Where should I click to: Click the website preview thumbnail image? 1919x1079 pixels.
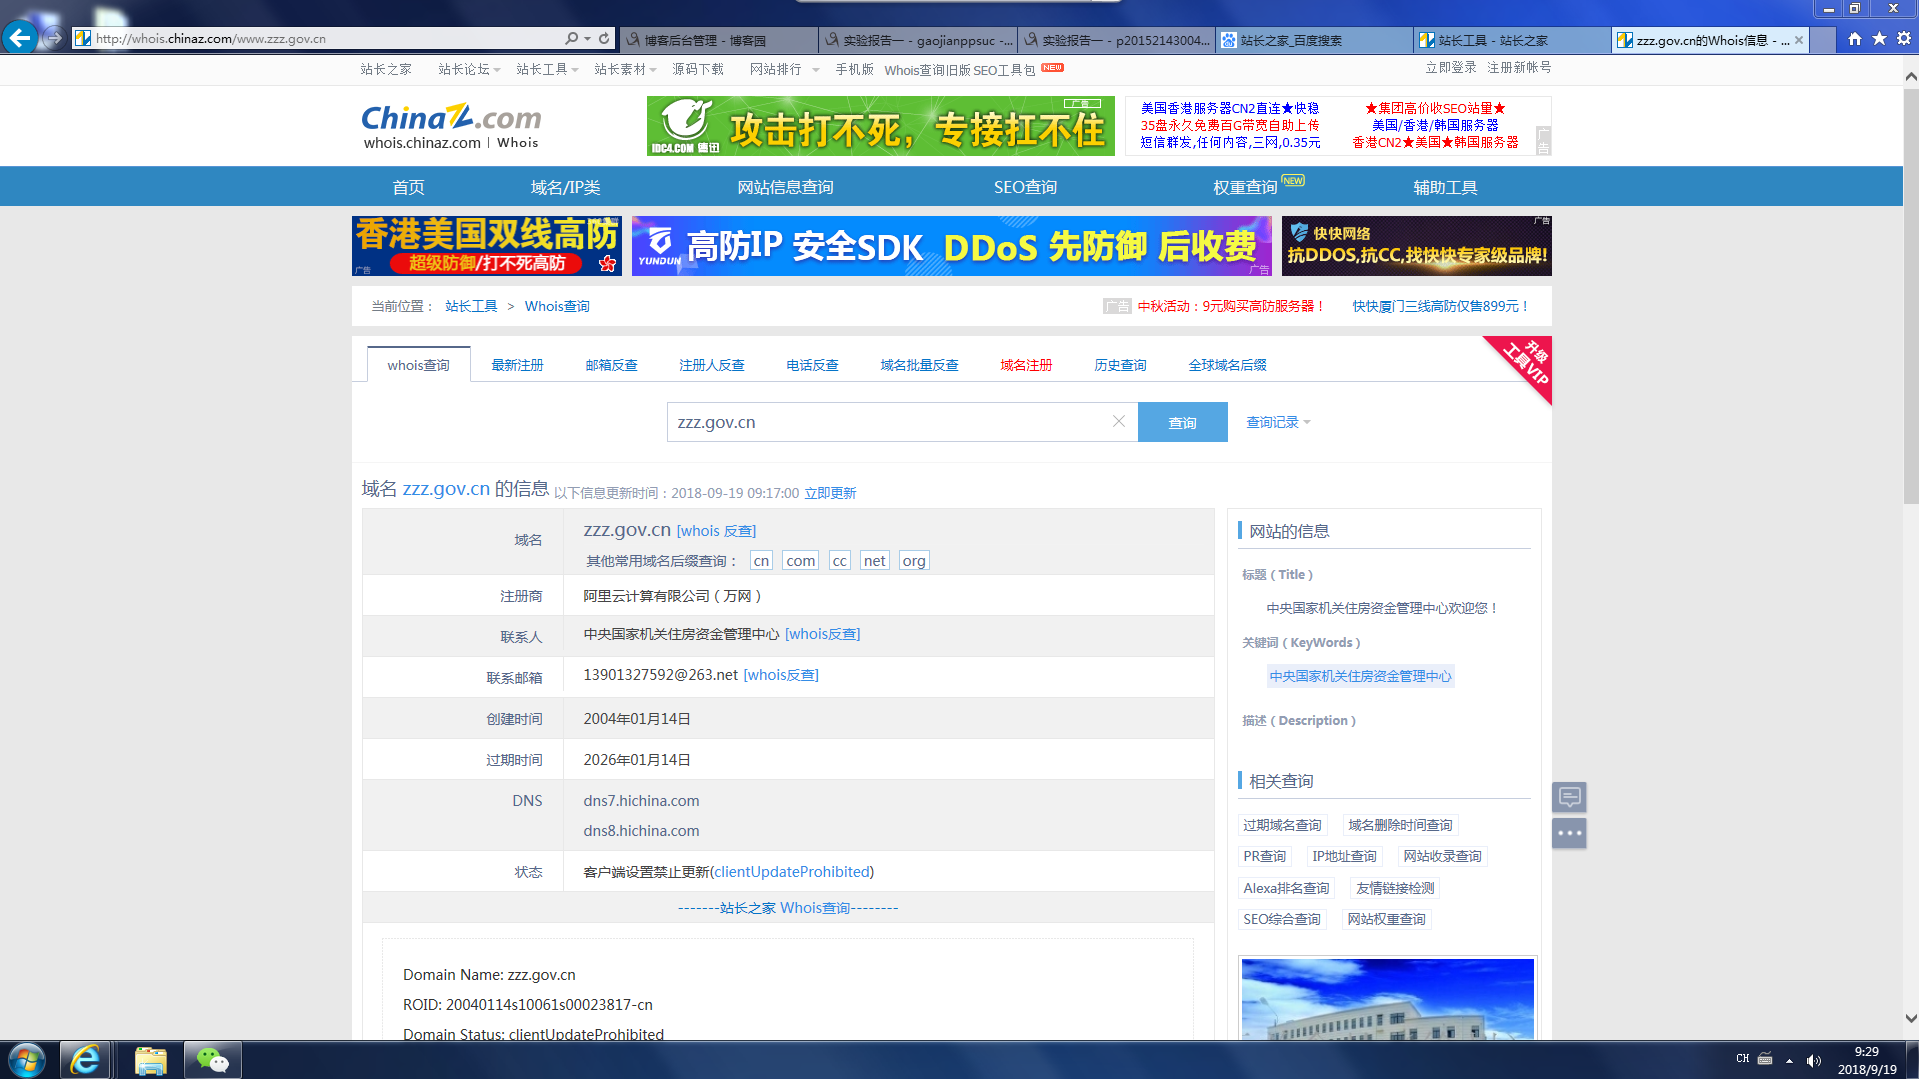[1387, 998]
